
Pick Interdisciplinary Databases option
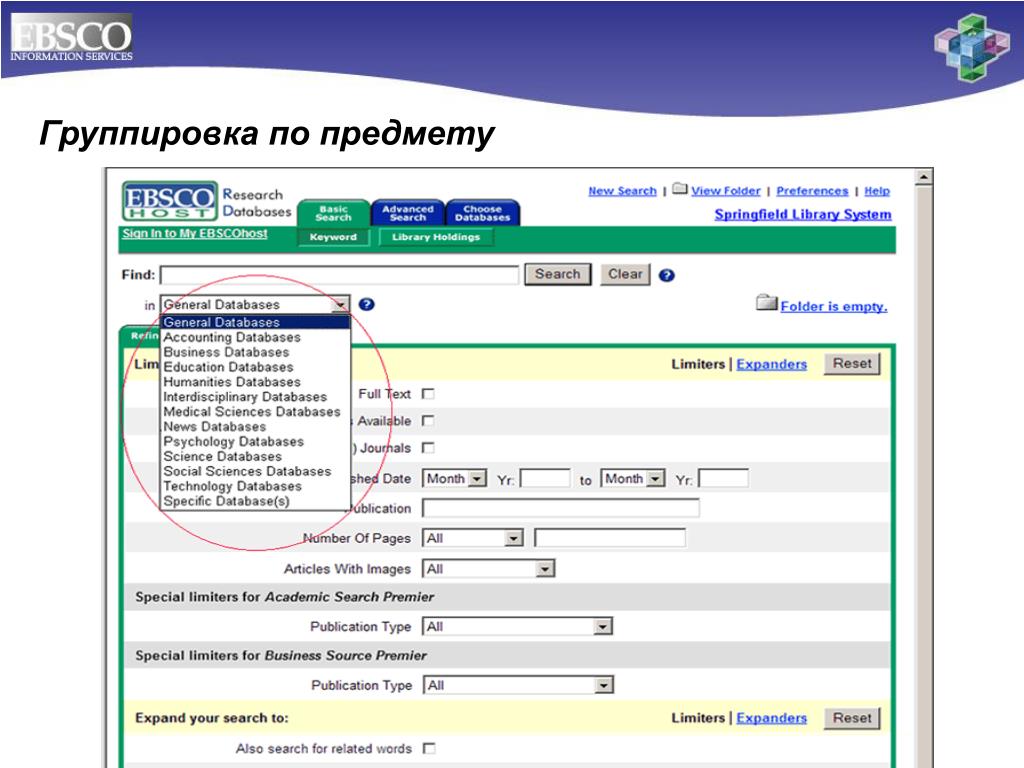pos(245,397)
